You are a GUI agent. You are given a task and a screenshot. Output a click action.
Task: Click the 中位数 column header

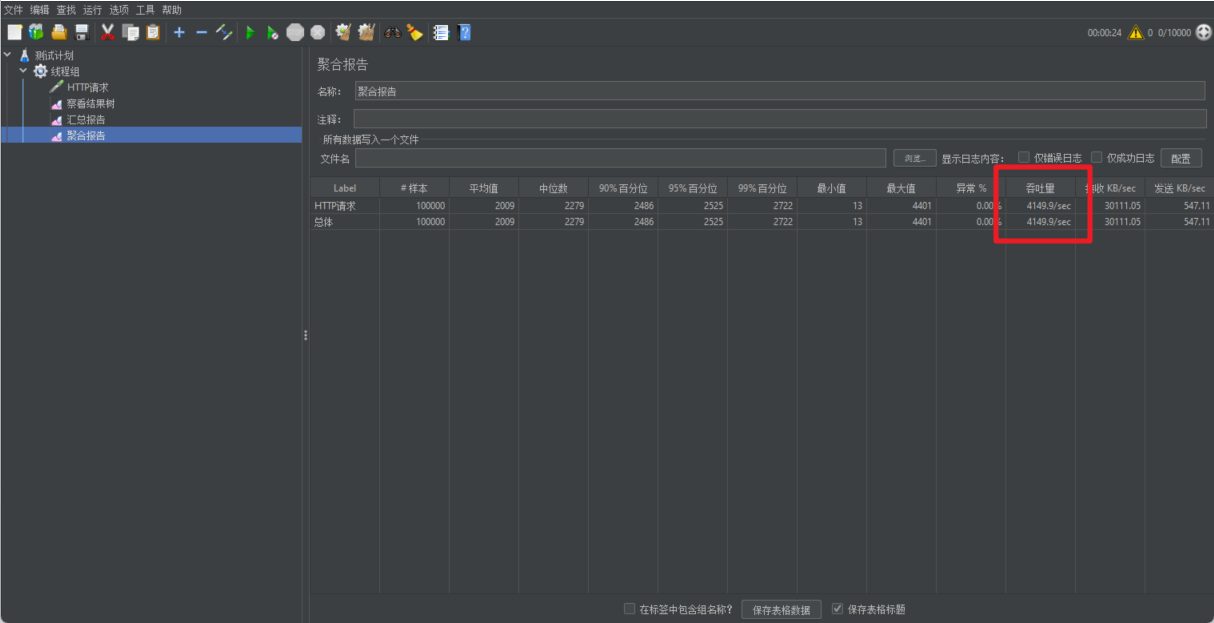click(553, 188)
